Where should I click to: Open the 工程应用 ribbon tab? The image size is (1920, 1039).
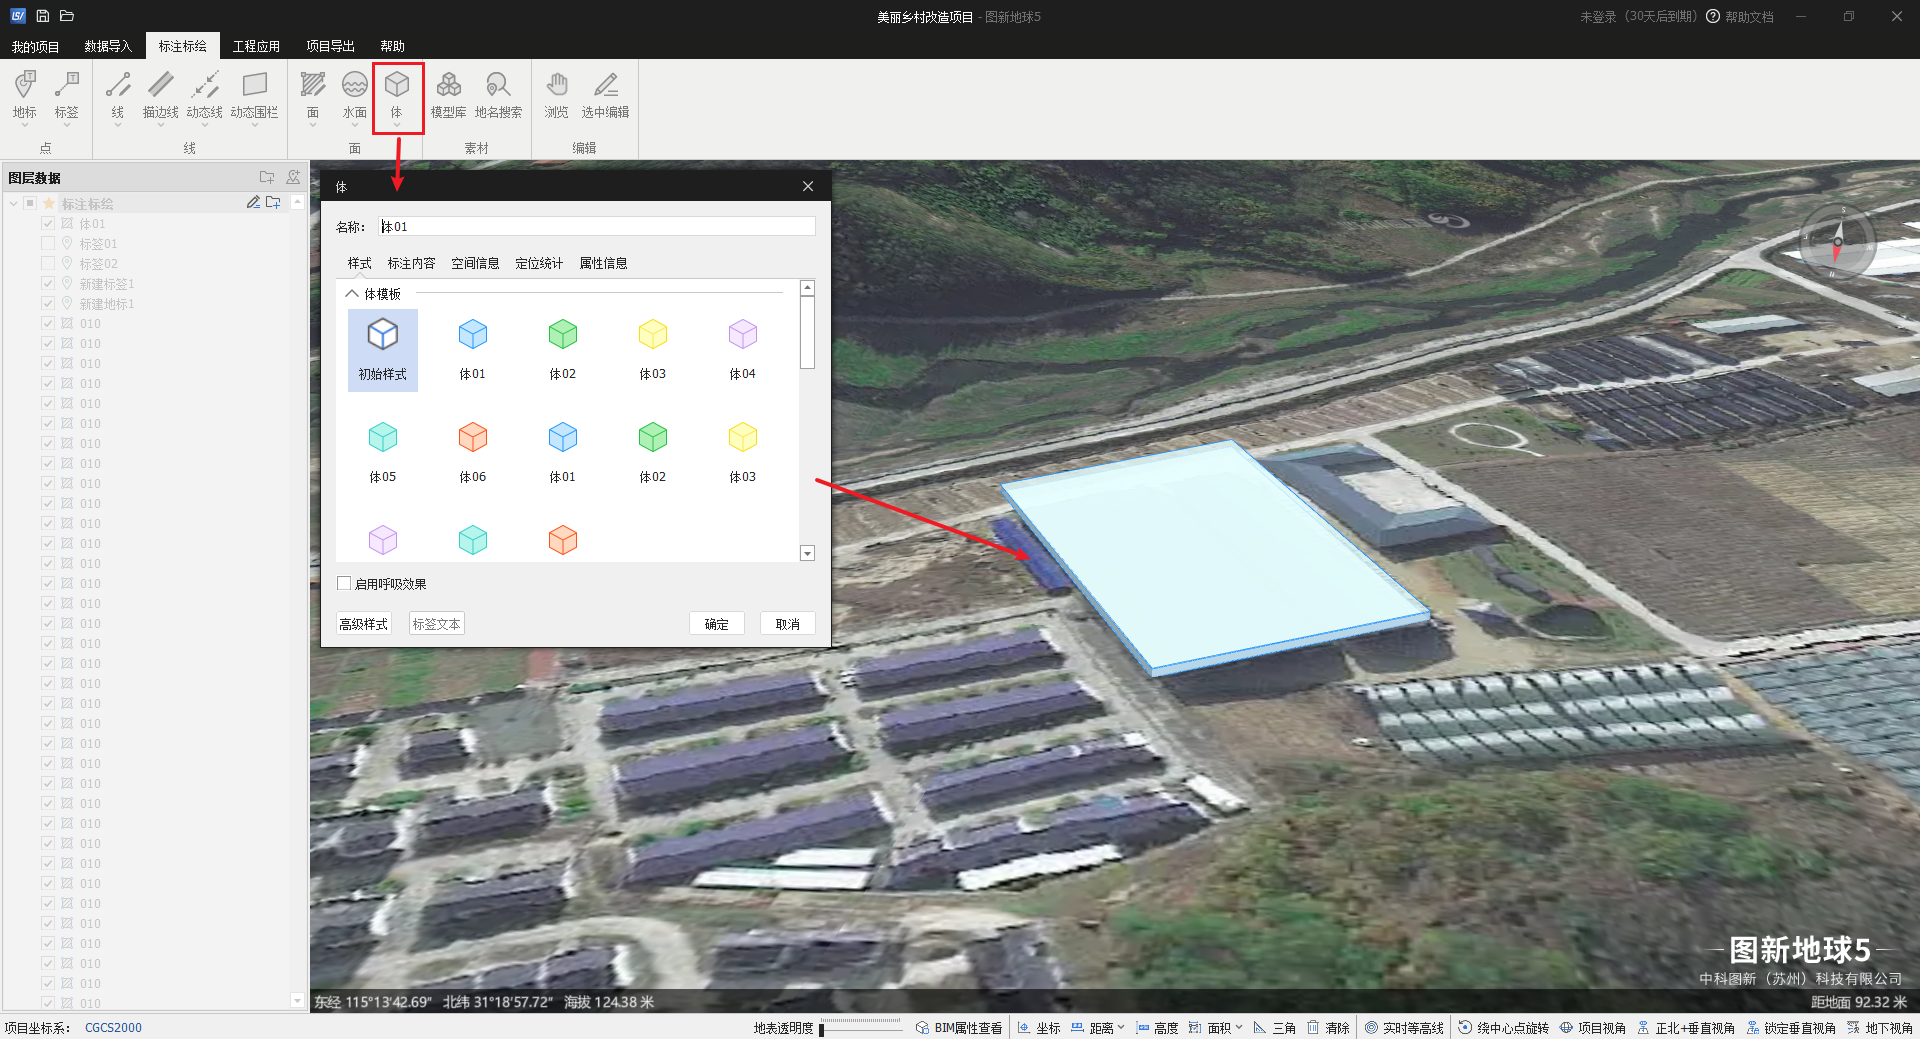coord(256,46)
